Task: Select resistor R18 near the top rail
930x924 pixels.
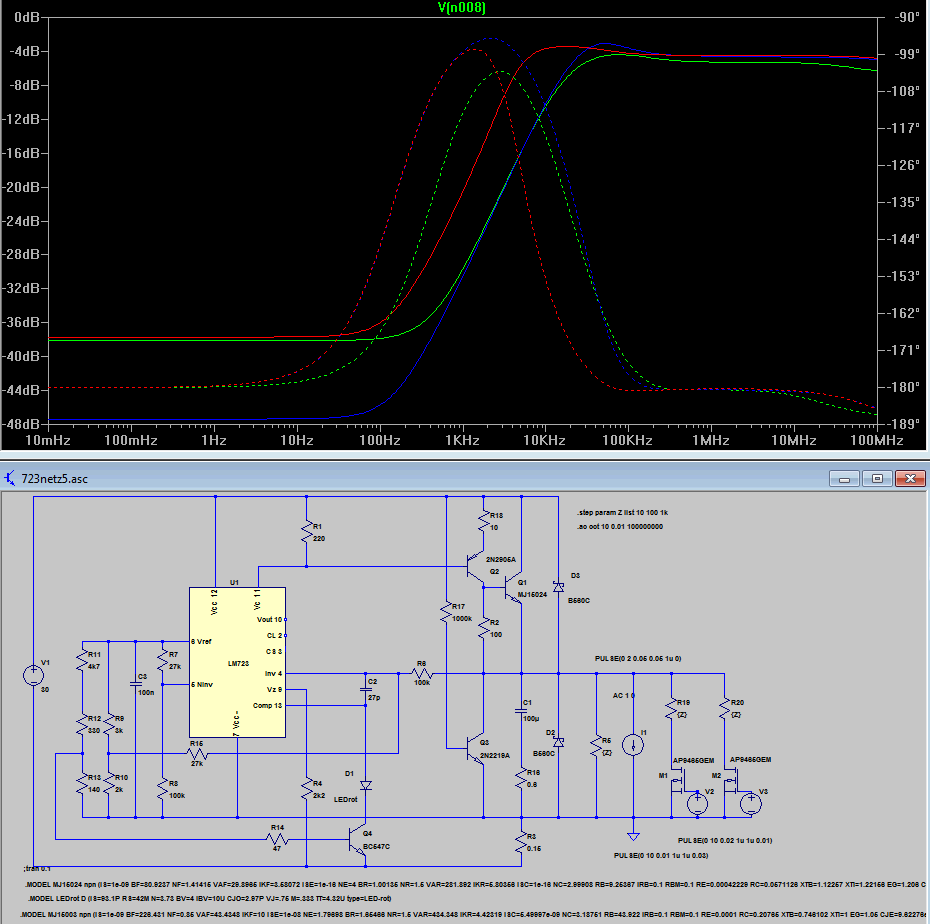Action: click(484, 521)
